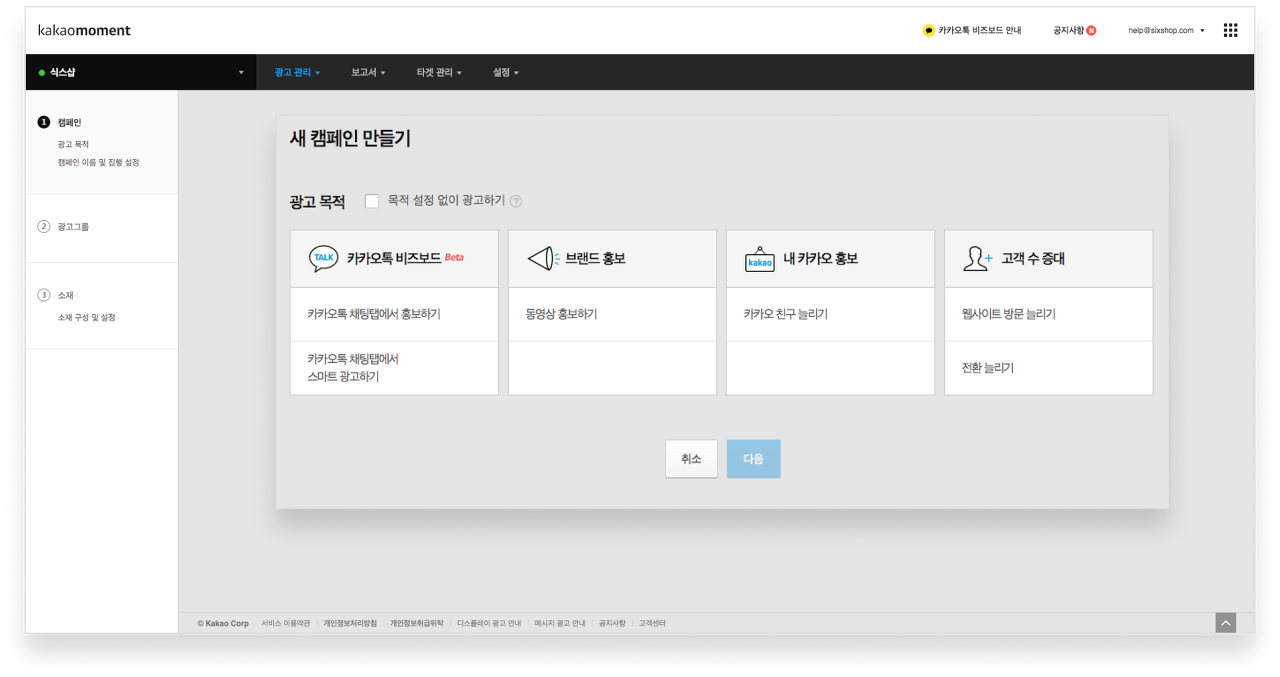Expand the 식스샵 account selector

141,72
